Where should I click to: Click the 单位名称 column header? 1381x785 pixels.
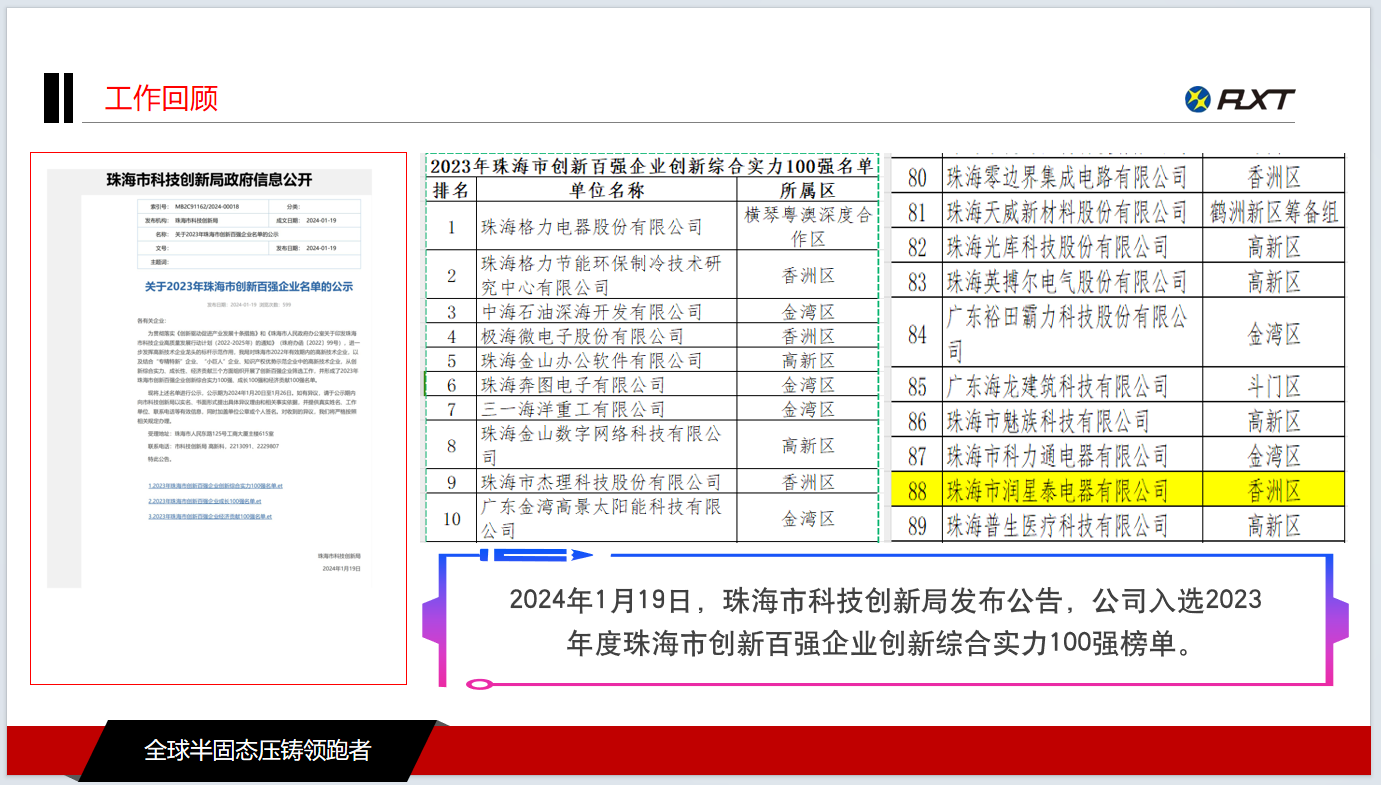coord(607,190)
